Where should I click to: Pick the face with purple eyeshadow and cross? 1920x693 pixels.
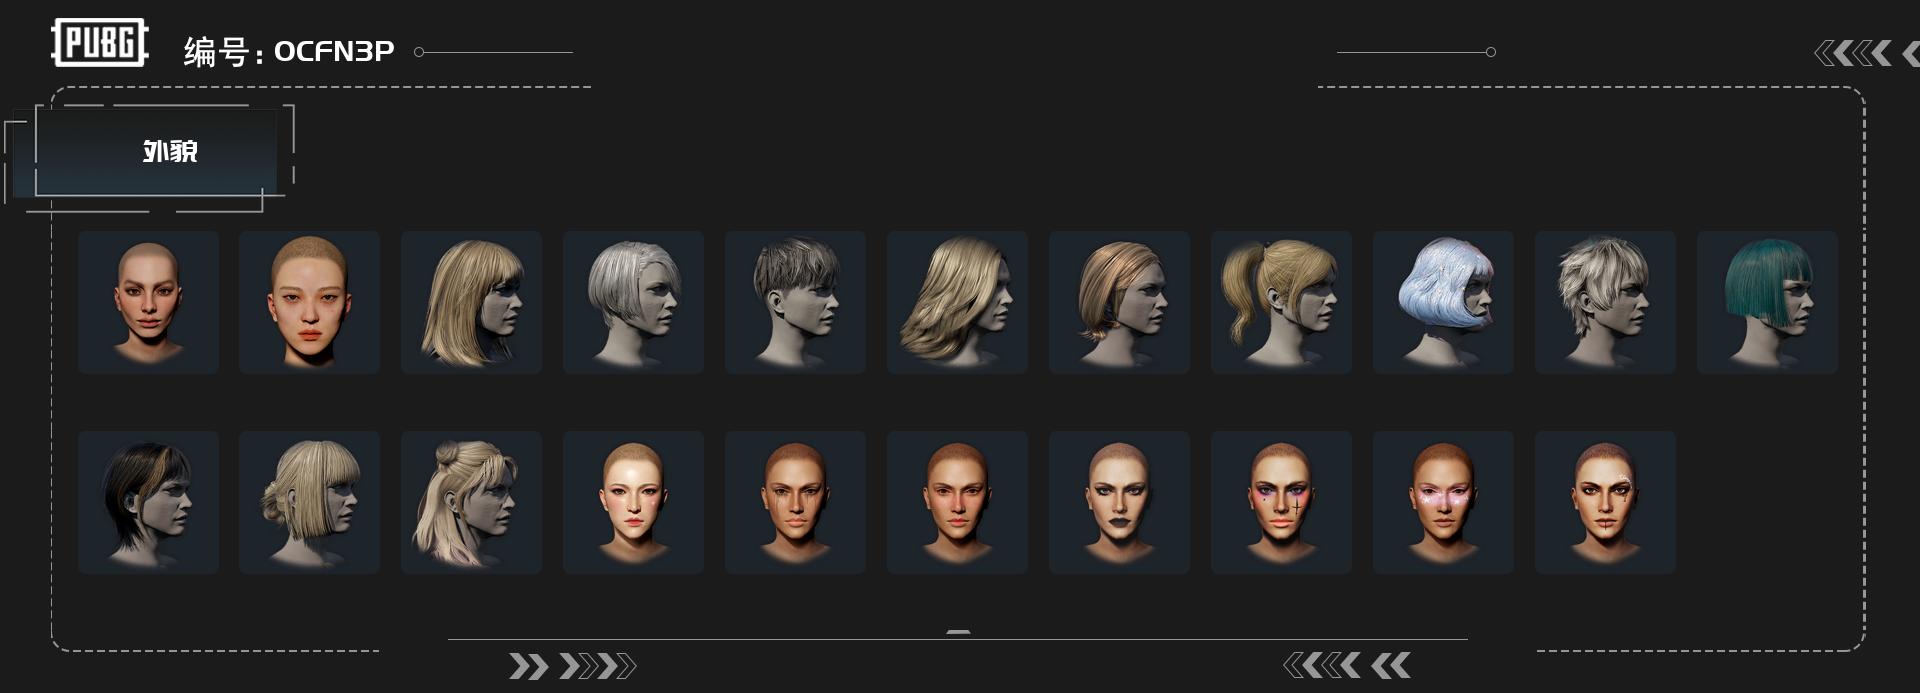1281,502
